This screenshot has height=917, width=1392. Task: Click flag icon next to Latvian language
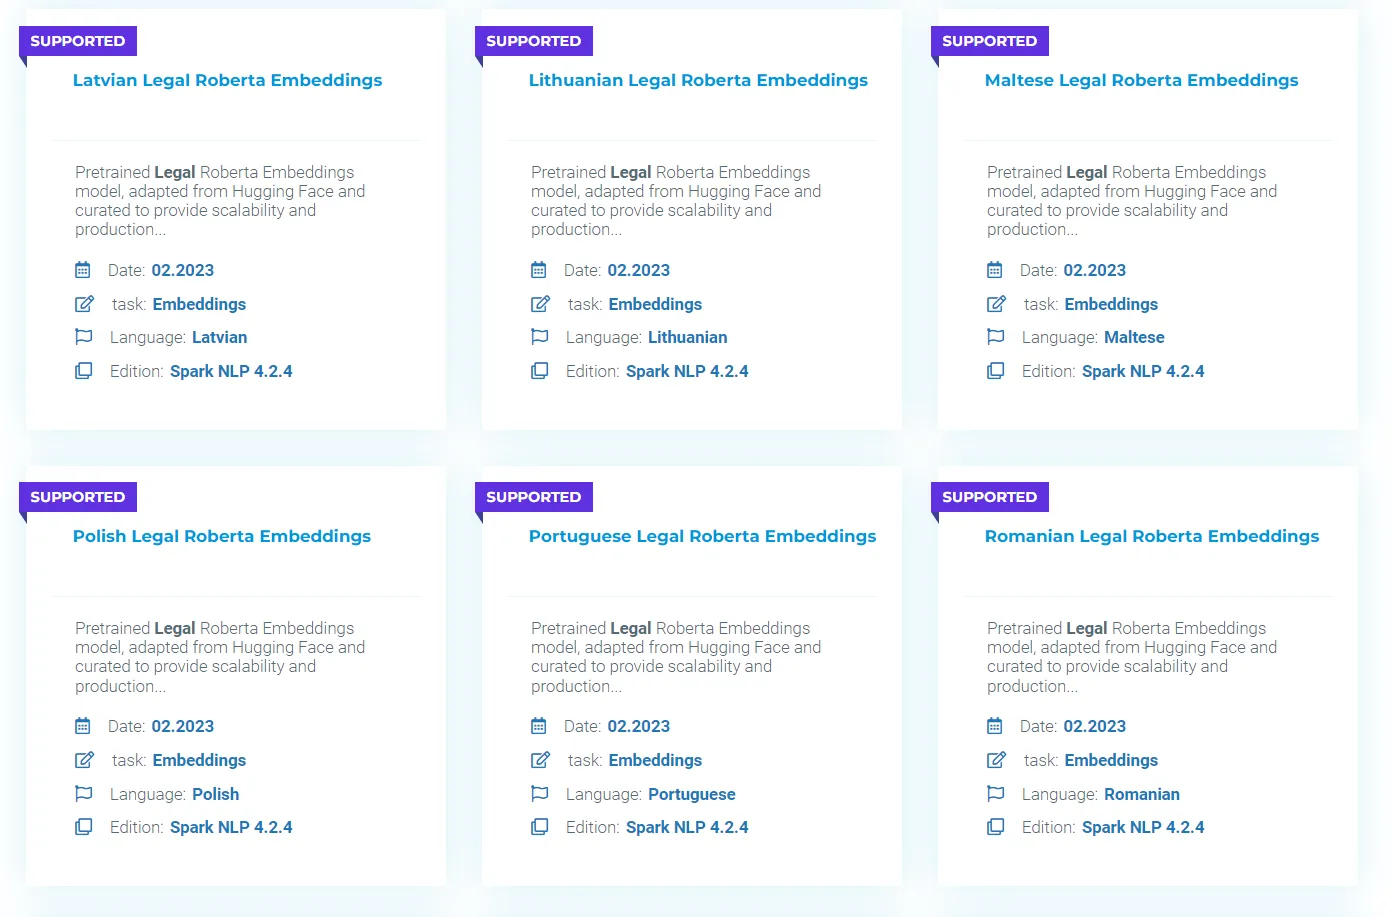pos(84,337)
